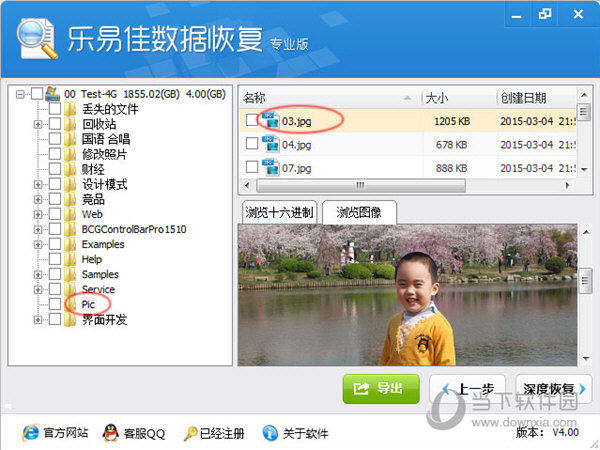Screen dimensions: 600x450
Task: Switch to the 浏览十六进制 tab
Action: [x=279, y=212]
